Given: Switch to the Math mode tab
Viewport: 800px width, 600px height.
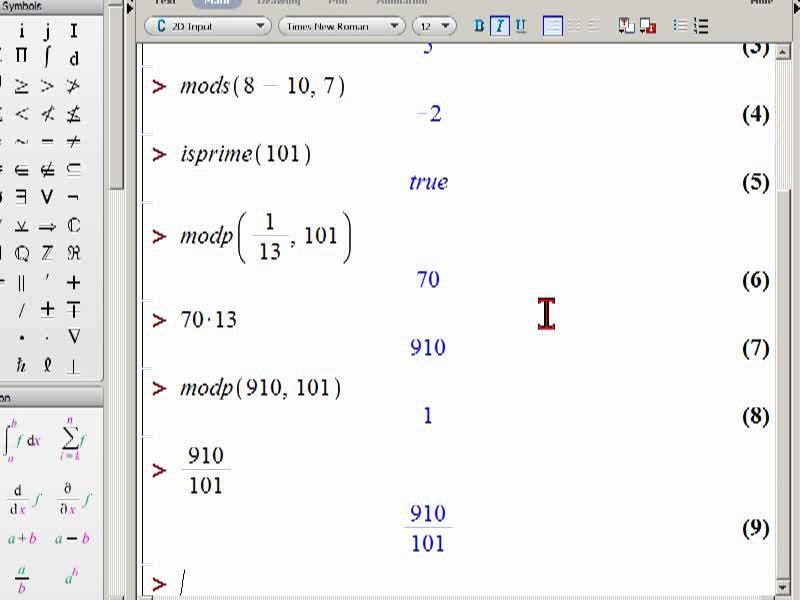Looking at the screenshot, I should coord(216,3).
